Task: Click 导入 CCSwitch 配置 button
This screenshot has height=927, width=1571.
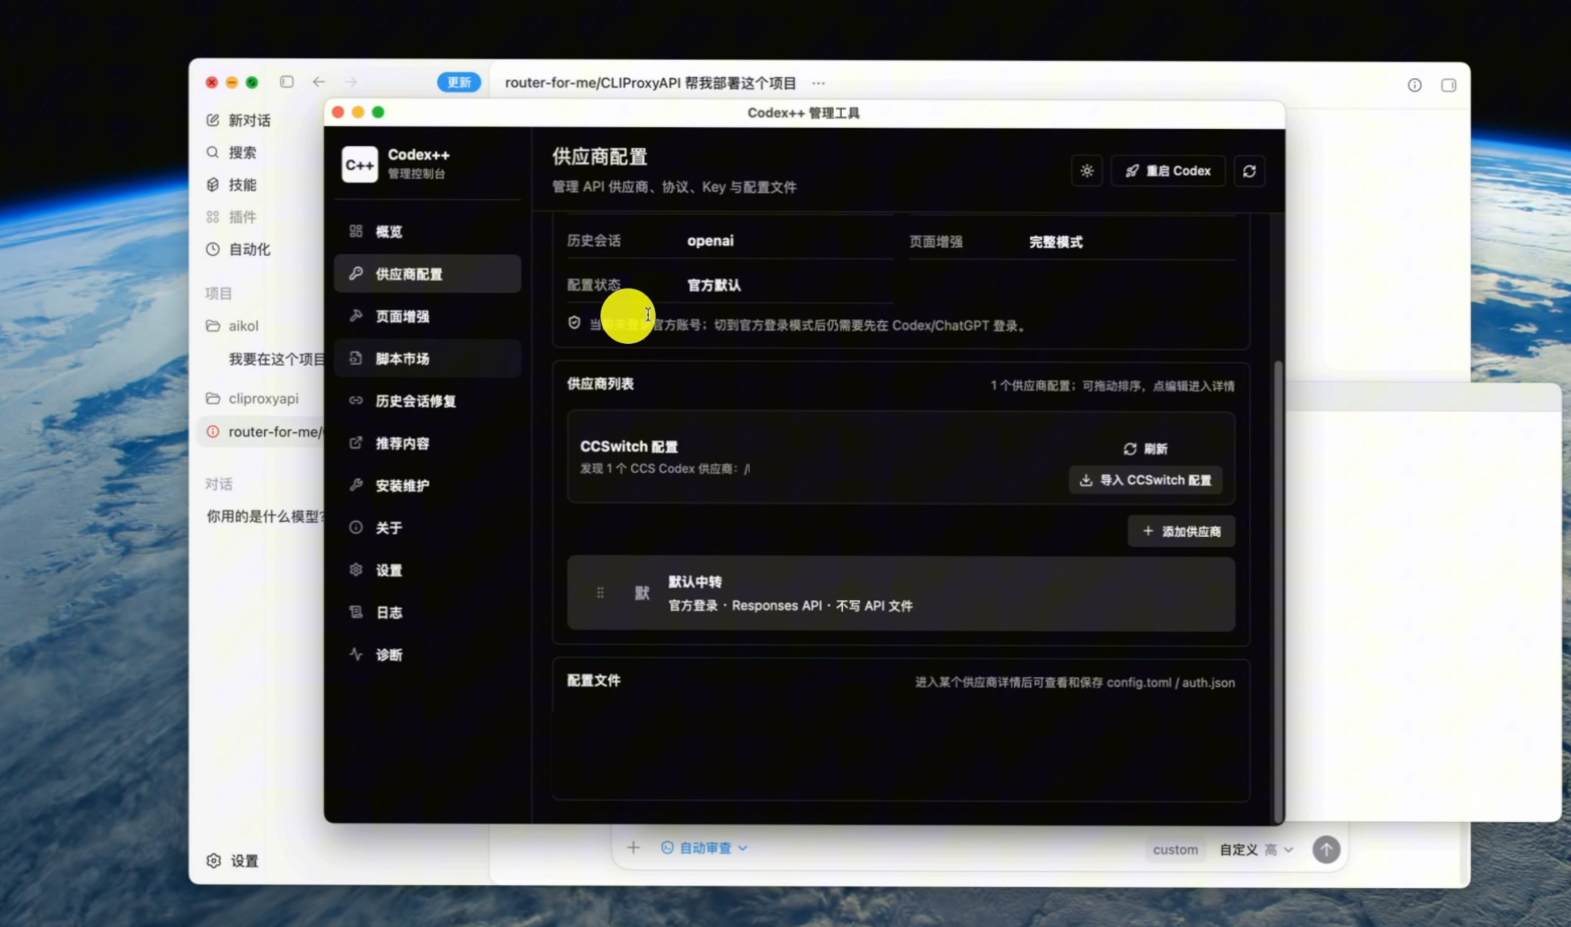Action: pos(1145,480)
